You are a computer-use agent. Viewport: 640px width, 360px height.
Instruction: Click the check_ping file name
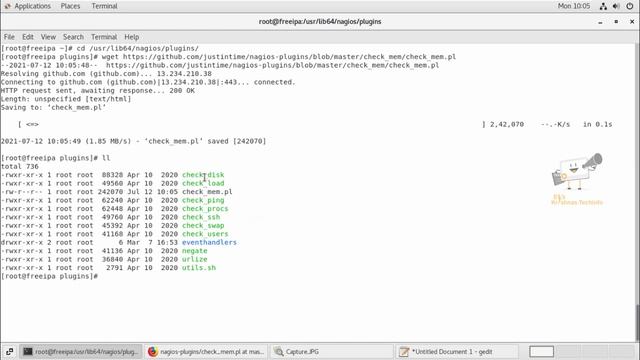pyautogui.click(x=203, y=200)
